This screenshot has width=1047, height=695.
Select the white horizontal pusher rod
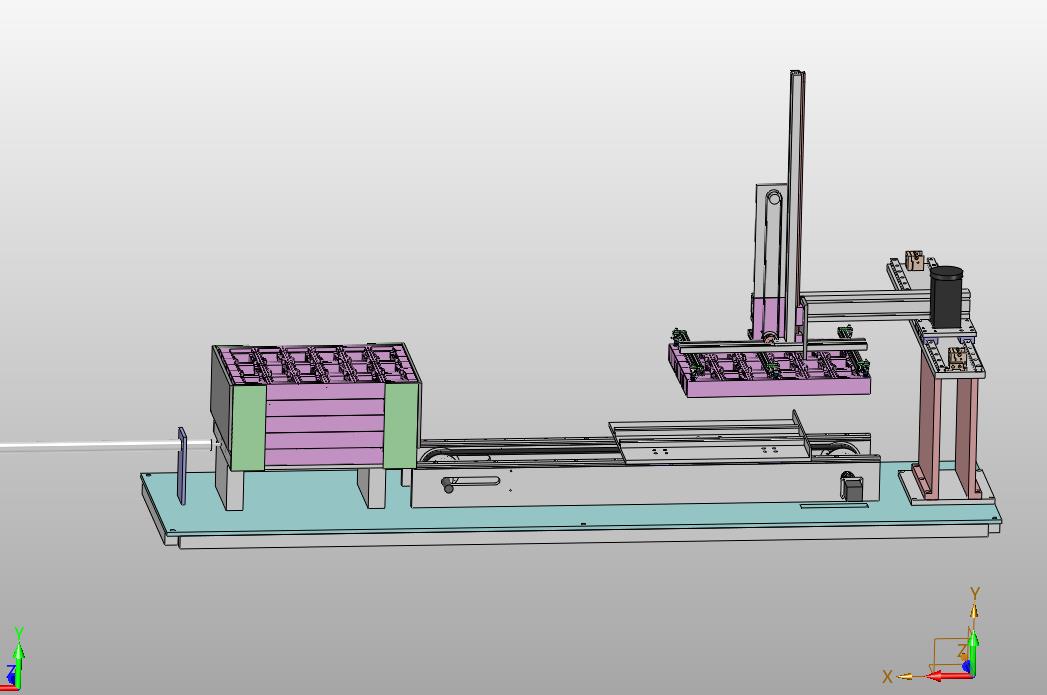107,445
